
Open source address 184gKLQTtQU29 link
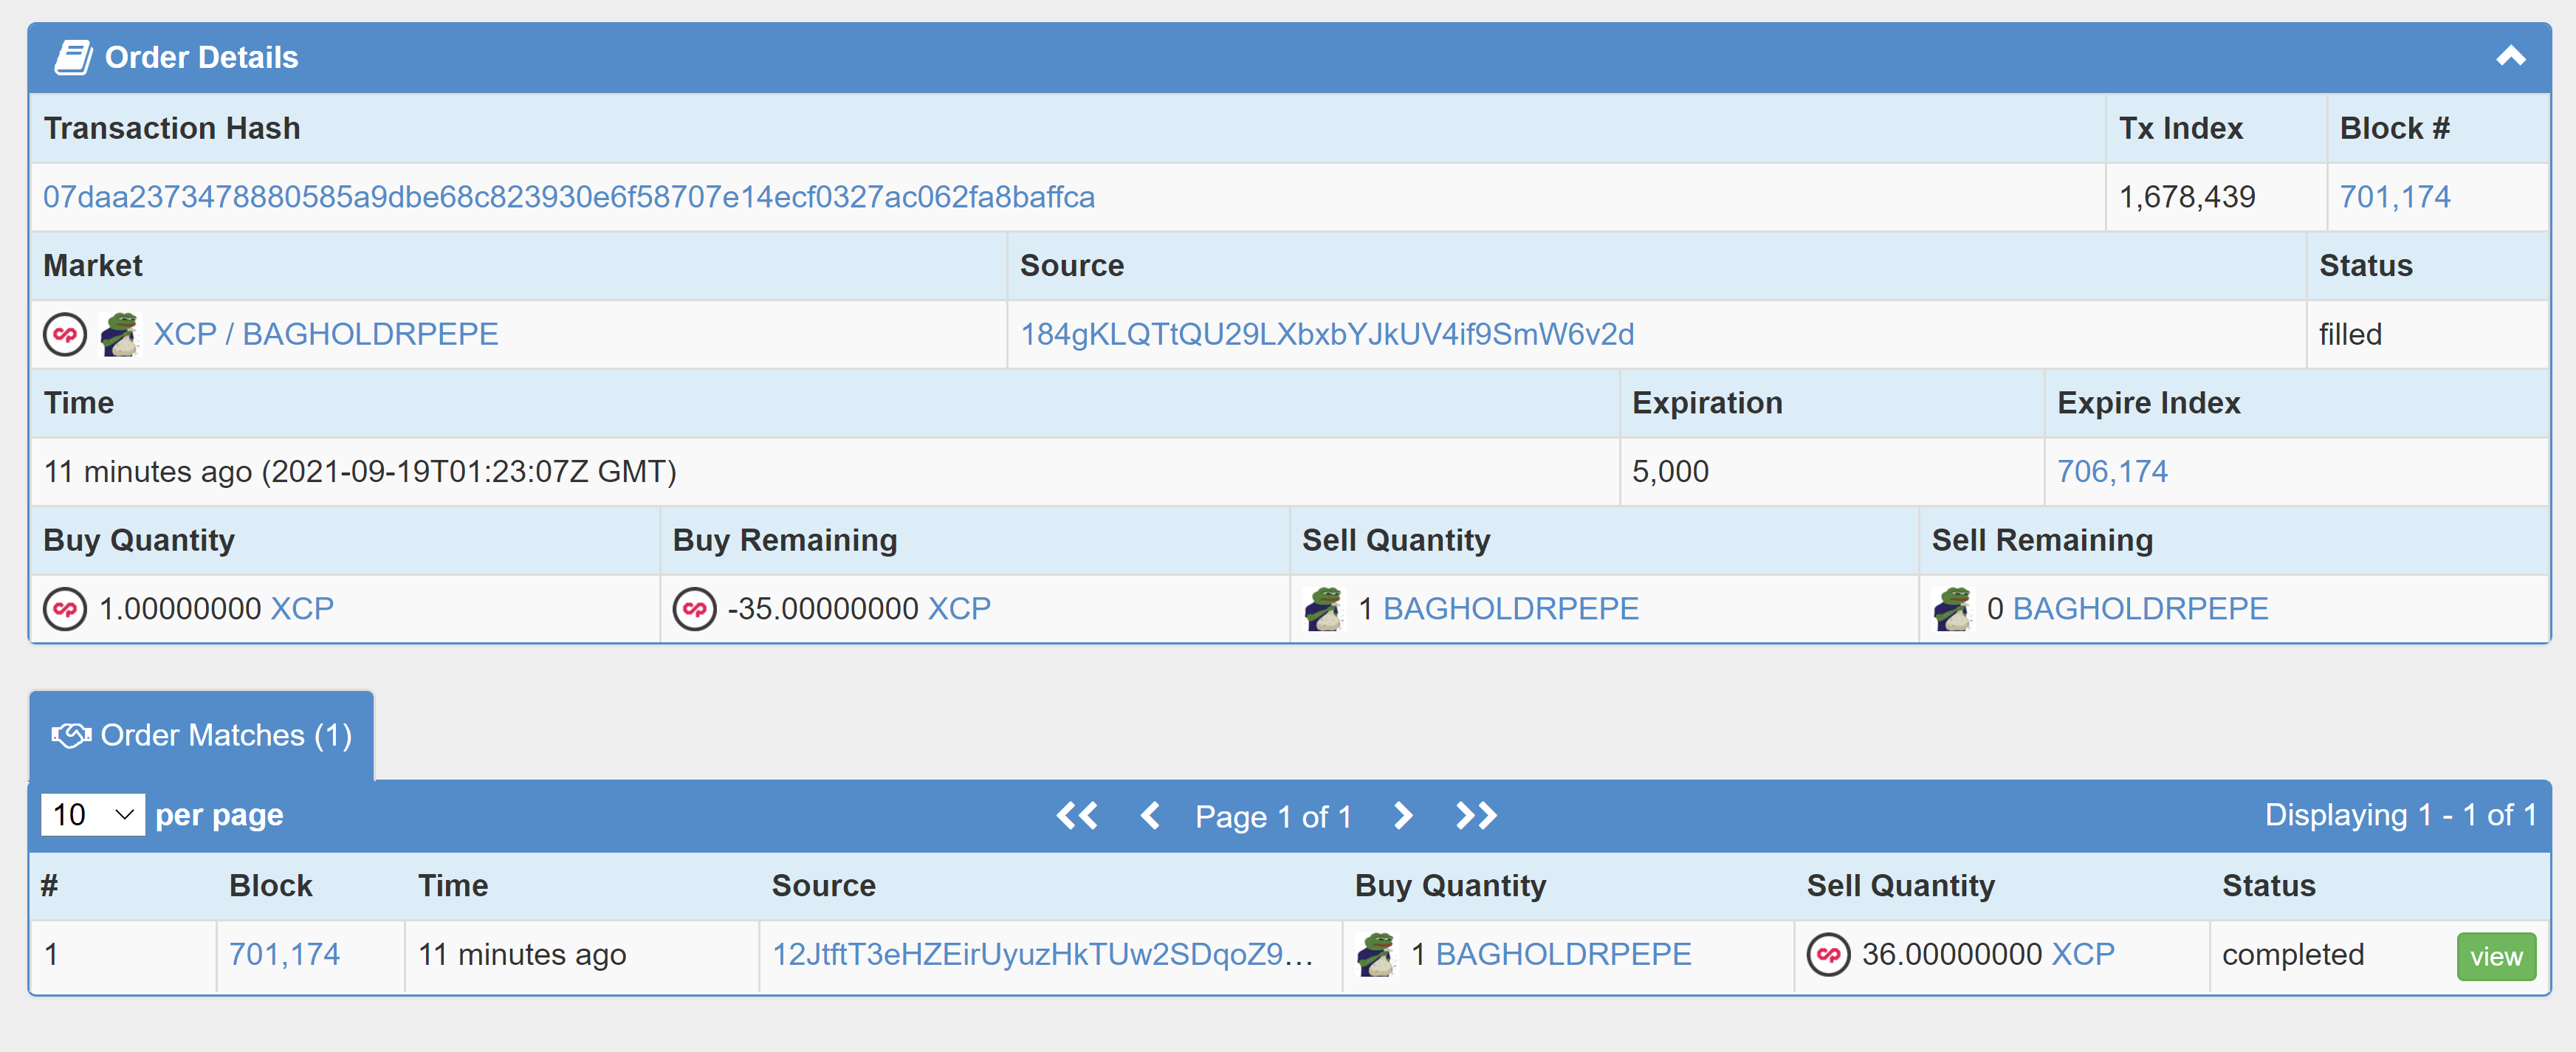[x=1326, y=334]
